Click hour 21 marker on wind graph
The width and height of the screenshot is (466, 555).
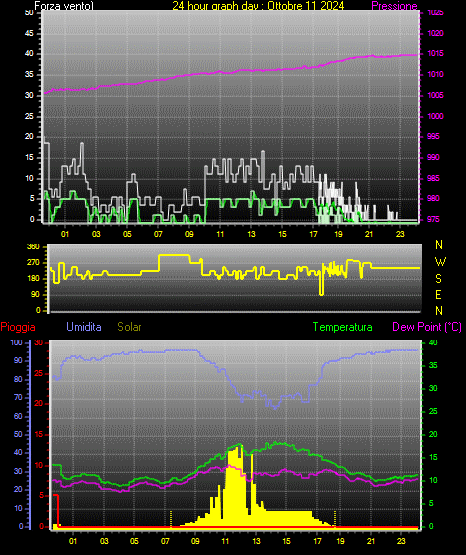tap(369, 234)
